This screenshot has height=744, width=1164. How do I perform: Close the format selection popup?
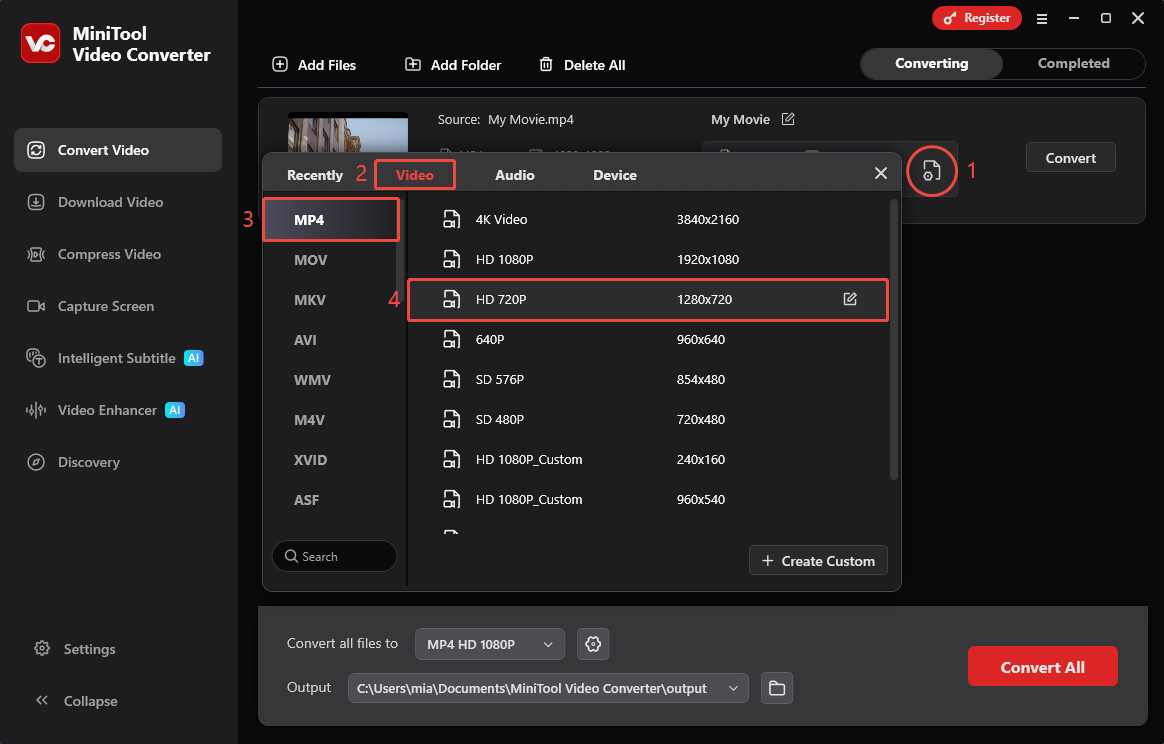pos(880,173)
